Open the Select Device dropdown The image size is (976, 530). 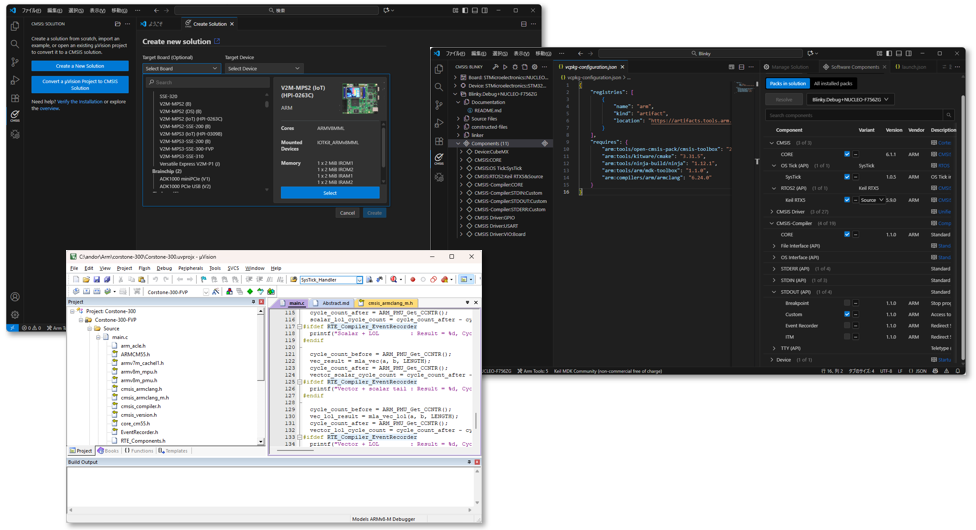pyautogui.click(x=263, y=69)
